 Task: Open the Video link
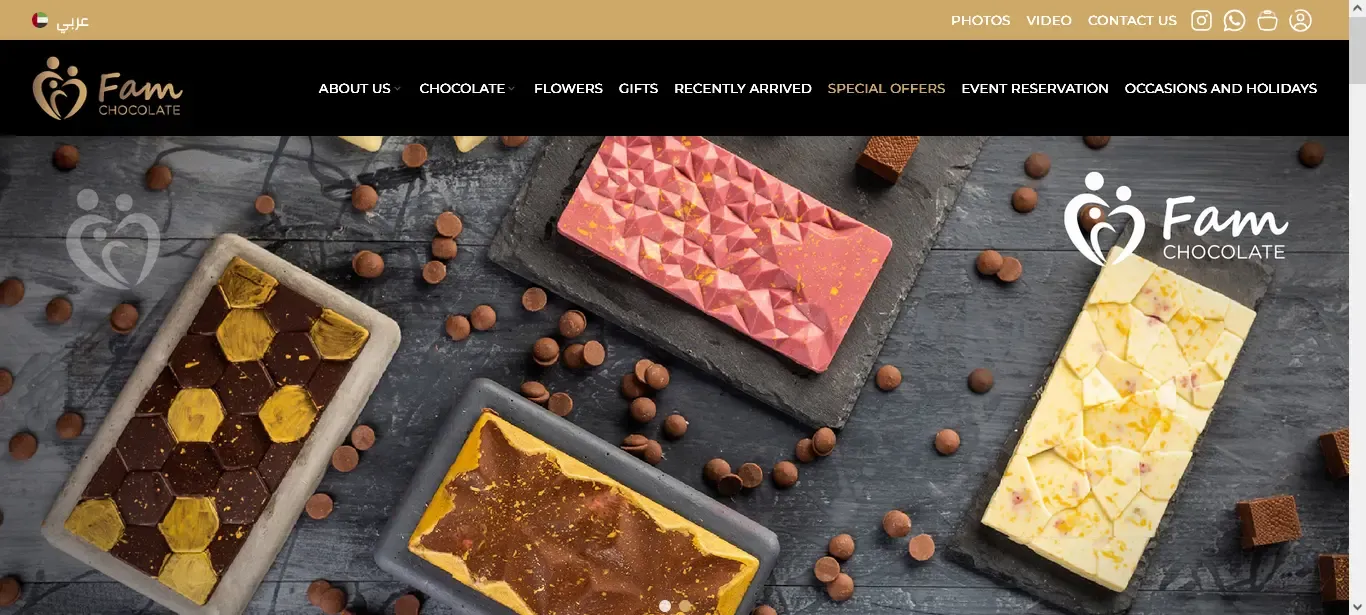[x=1049, y=20]
